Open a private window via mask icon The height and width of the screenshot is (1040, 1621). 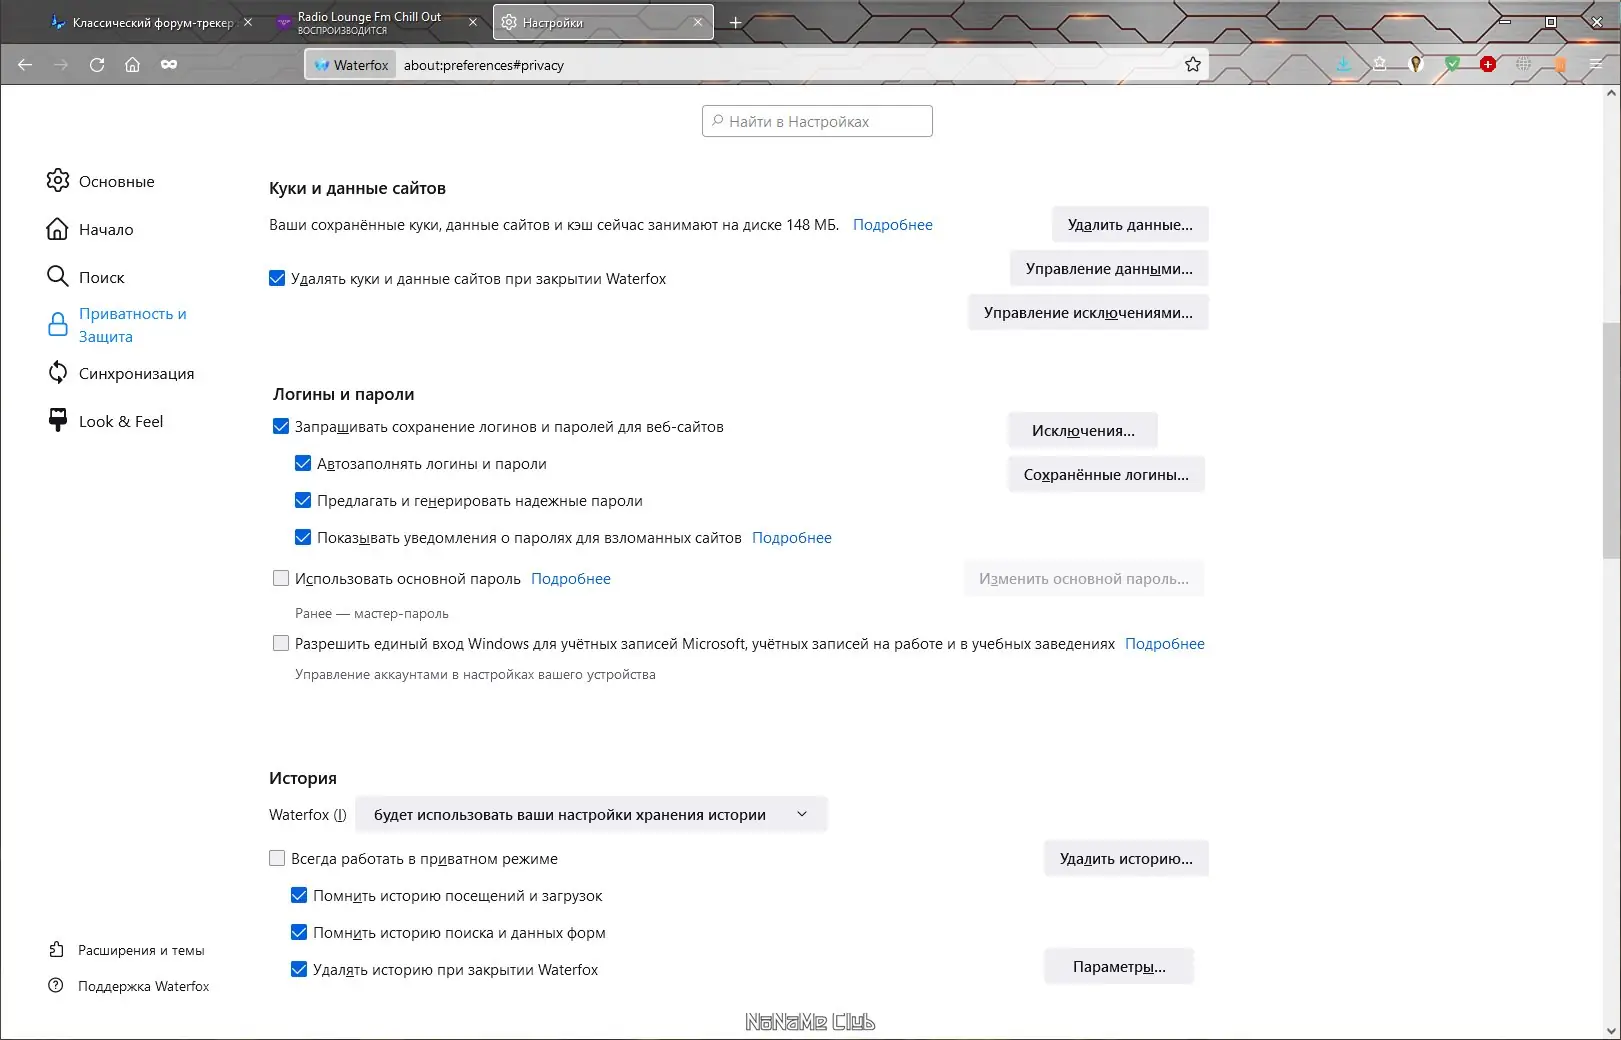tap(169, 65)
